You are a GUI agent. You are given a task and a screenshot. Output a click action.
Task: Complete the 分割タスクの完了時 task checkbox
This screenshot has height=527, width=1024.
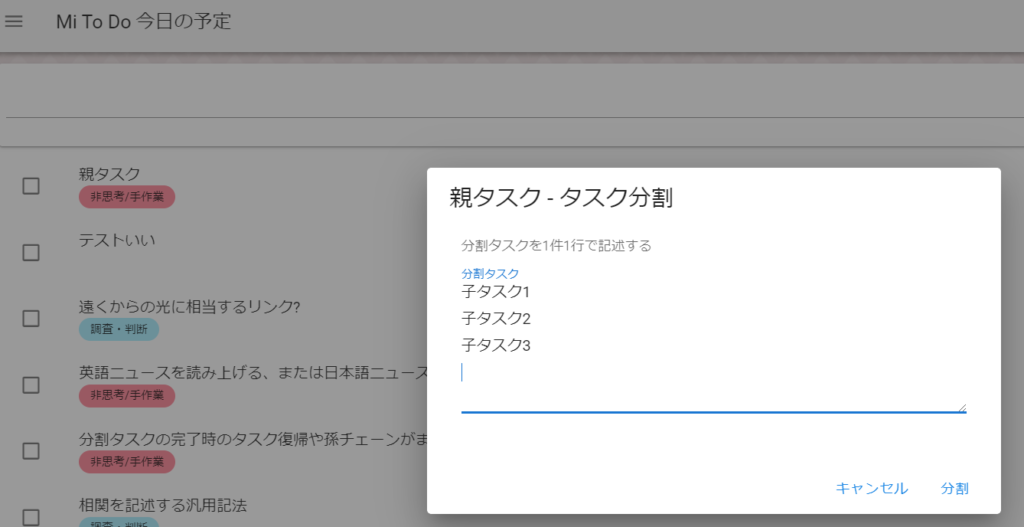[x=31, y=451]
